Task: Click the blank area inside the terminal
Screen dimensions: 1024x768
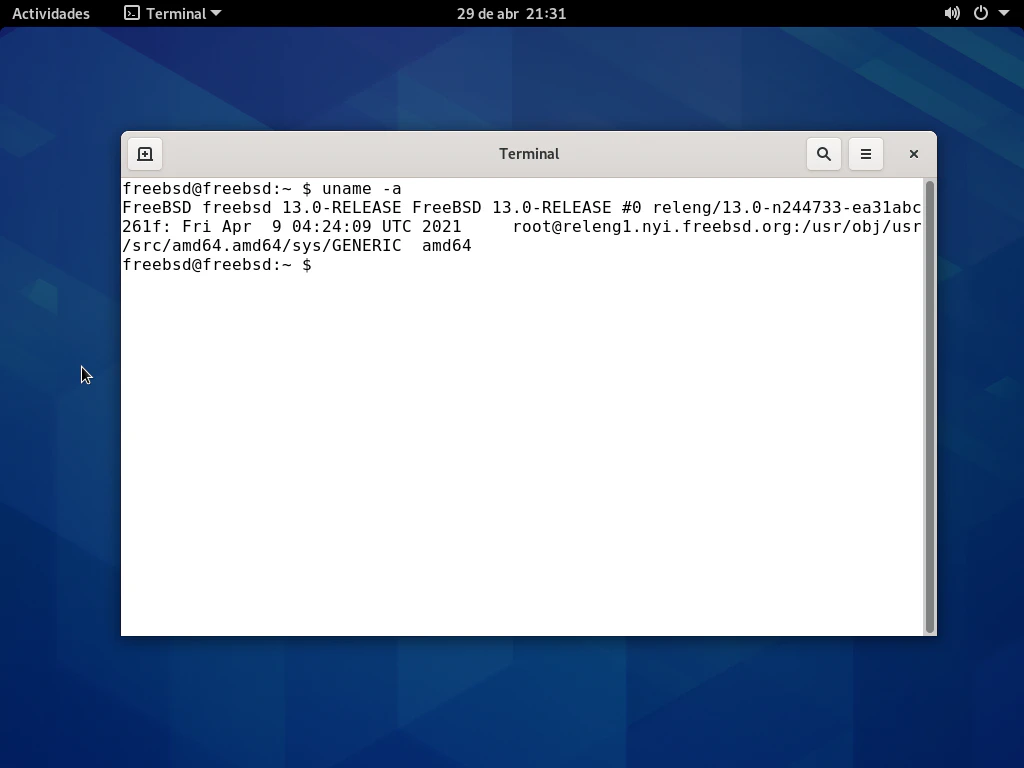Action: click(x=520, y=450)
